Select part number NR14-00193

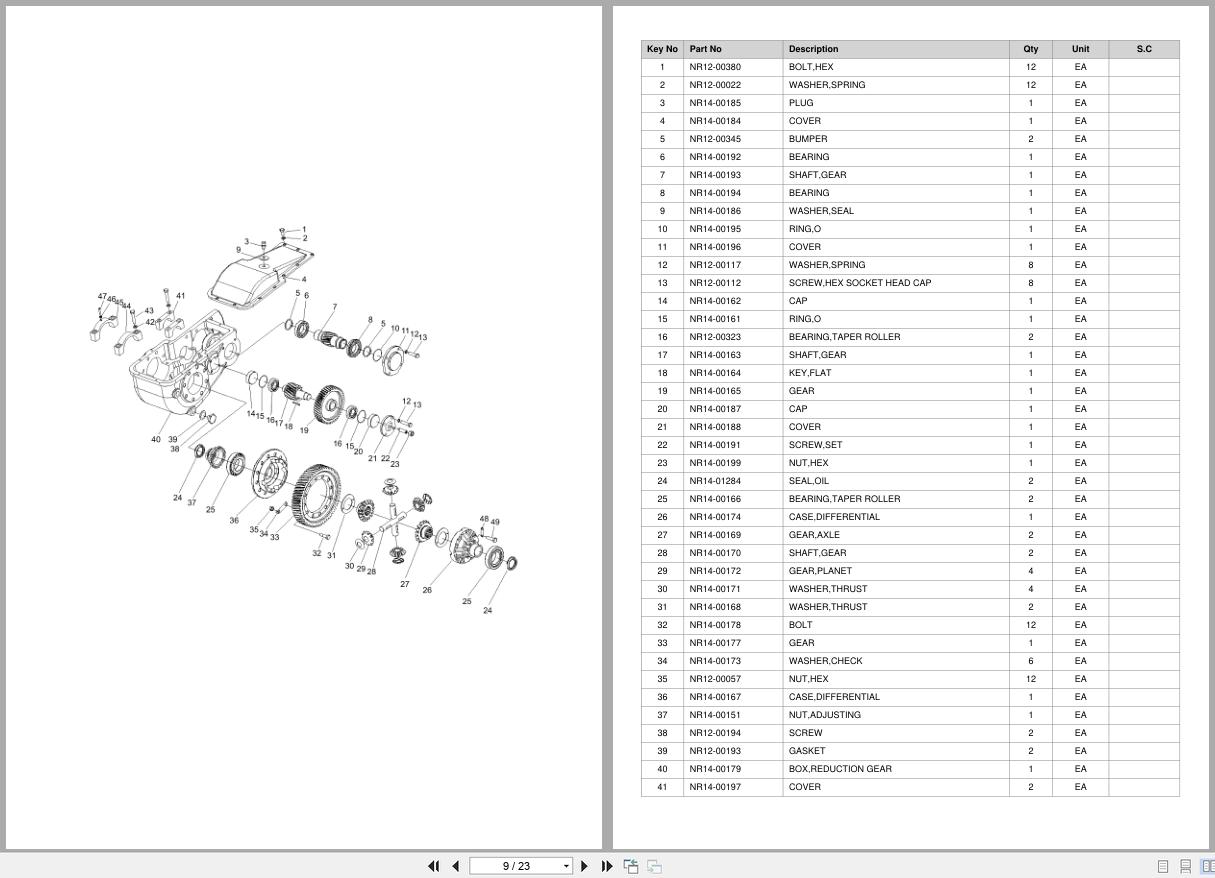(715, 175)
